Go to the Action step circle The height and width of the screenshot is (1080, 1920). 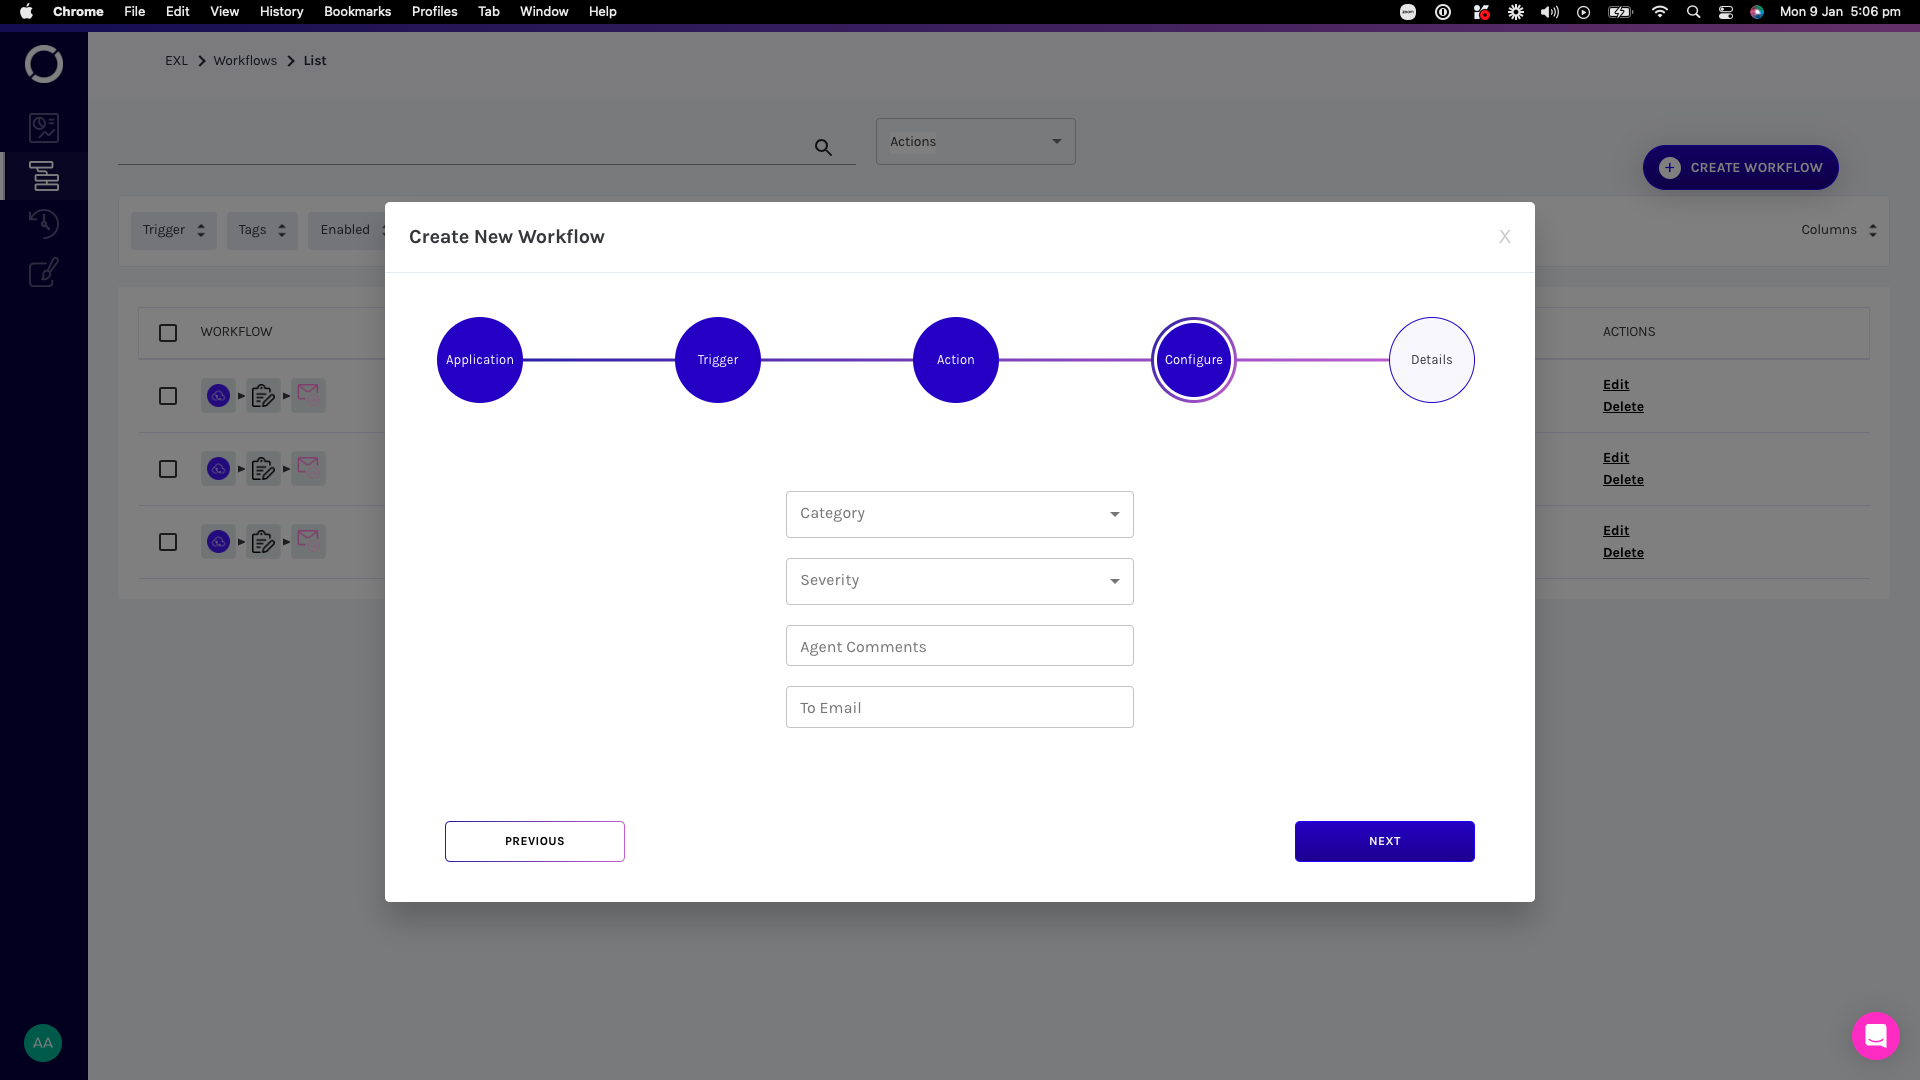coord(956,360)
